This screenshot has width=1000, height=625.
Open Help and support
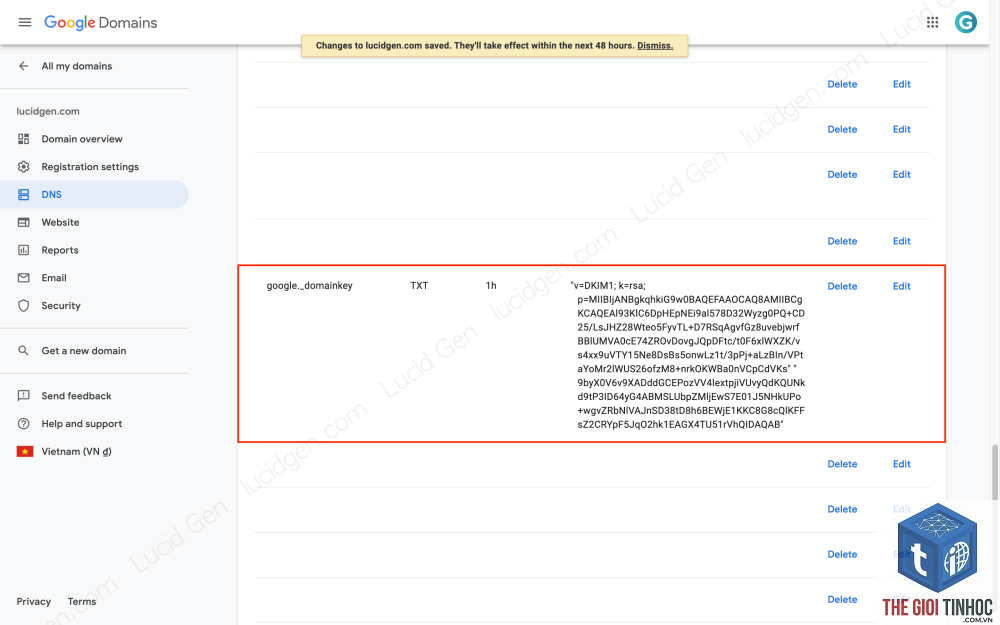(82, 423)
